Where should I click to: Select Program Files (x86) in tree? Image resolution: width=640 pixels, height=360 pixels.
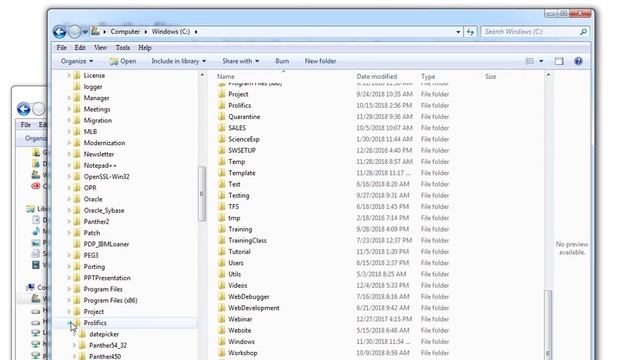(111, 300)
